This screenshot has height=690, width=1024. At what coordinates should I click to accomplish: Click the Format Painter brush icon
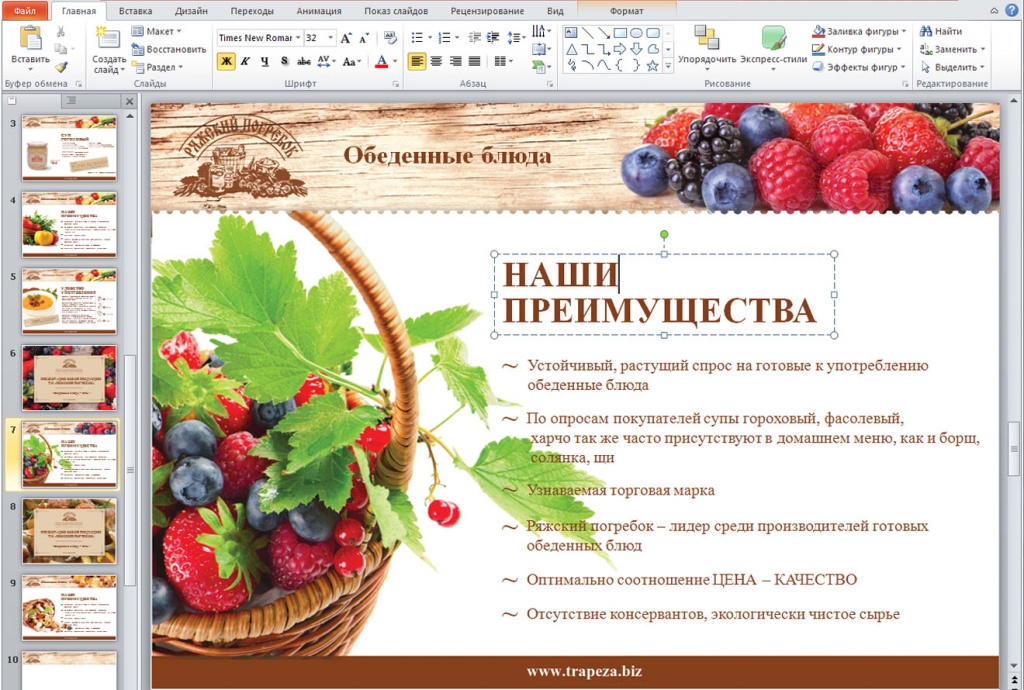61,67
